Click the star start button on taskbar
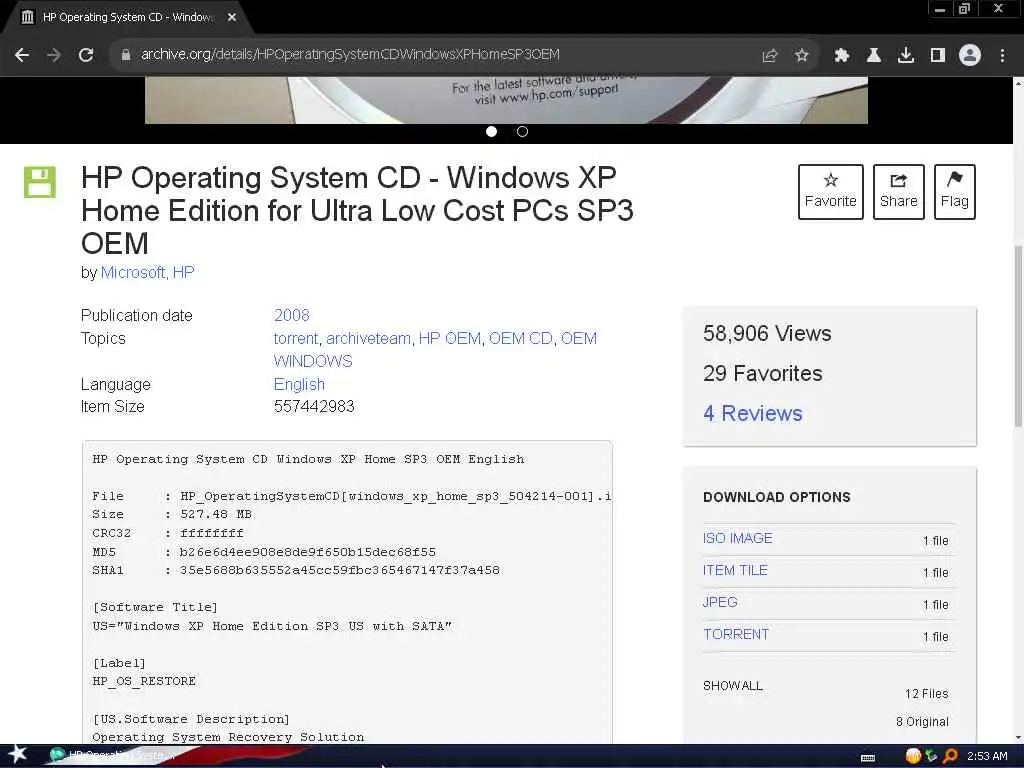 pos(18,754)
